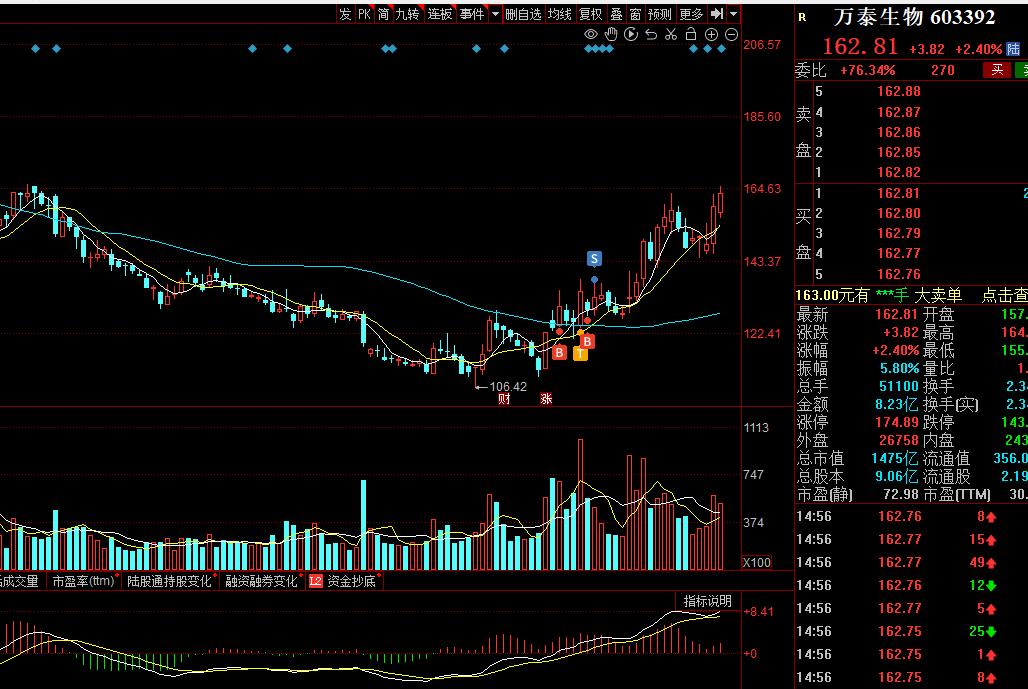Click the play replay icon
1028x689 pixels.
[631, 34]
